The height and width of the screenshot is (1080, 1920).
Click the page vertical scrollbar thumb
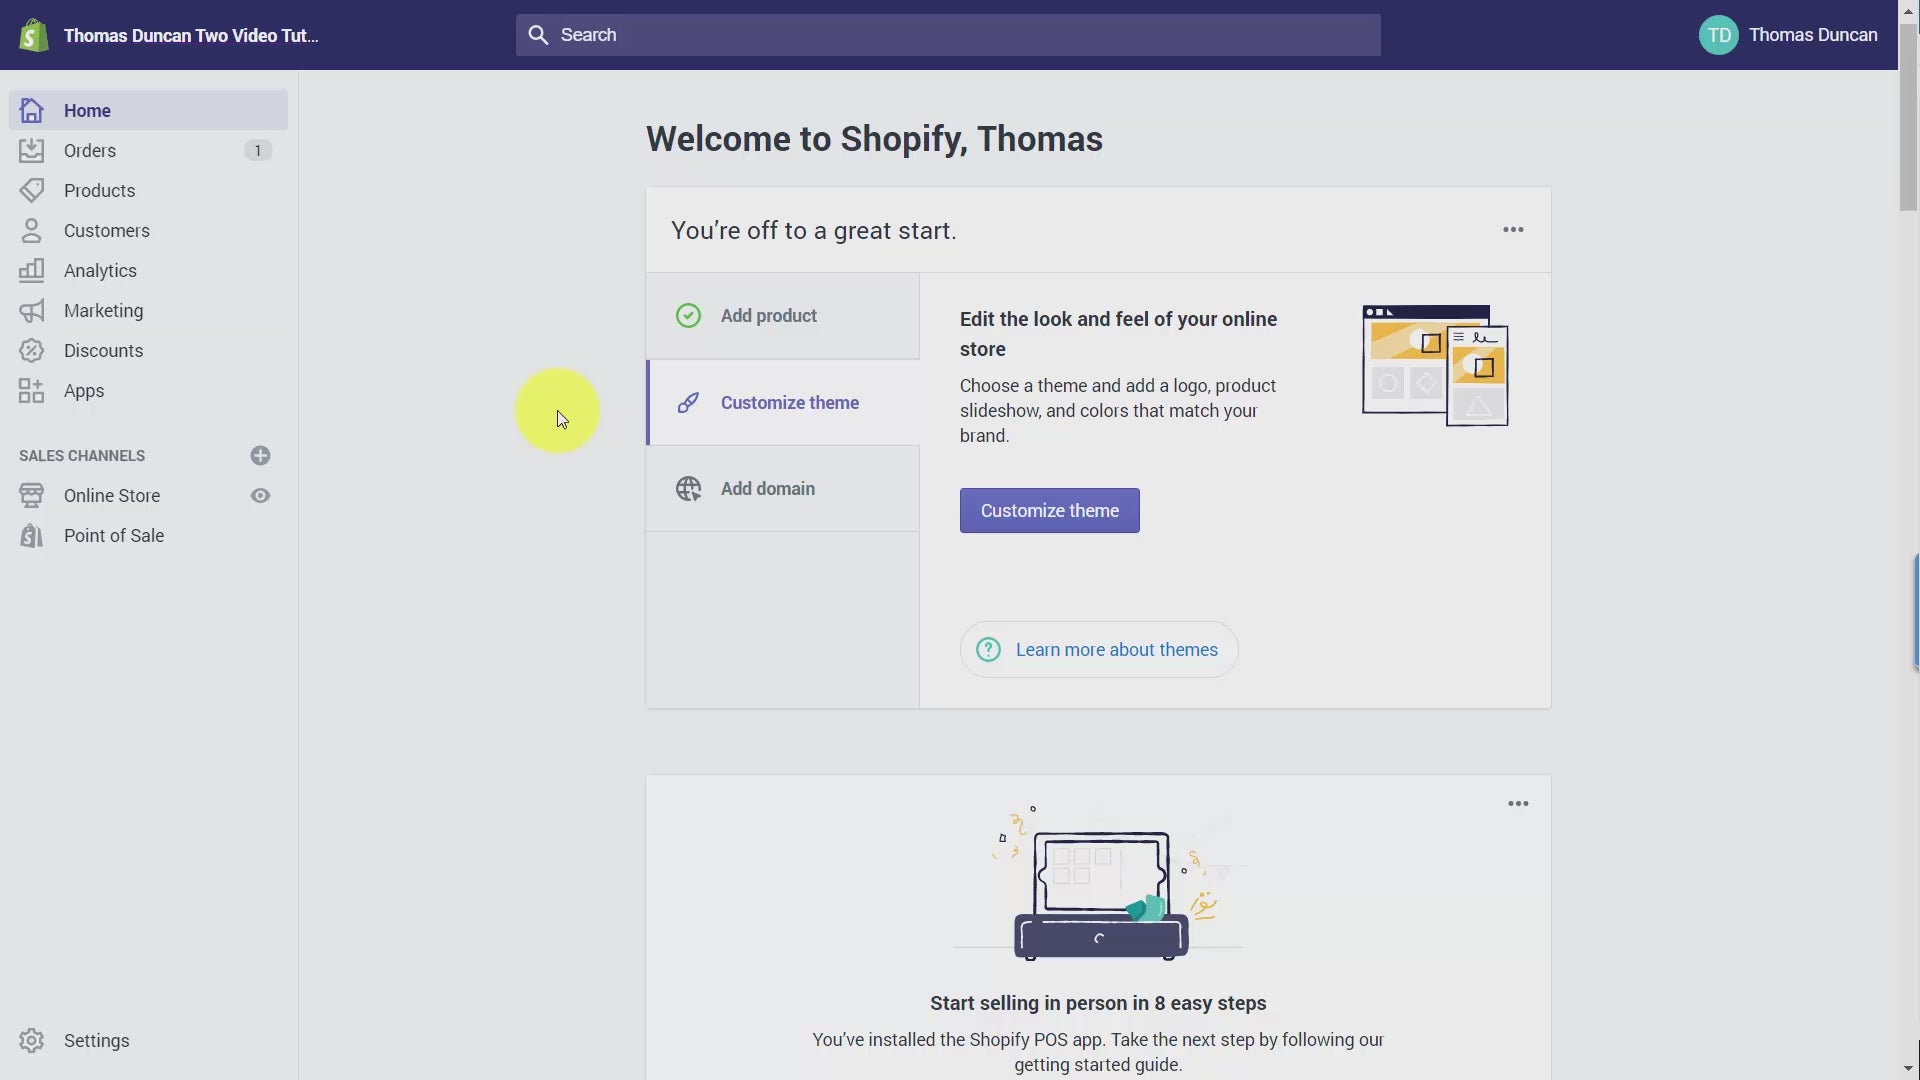pos(1909,117)
